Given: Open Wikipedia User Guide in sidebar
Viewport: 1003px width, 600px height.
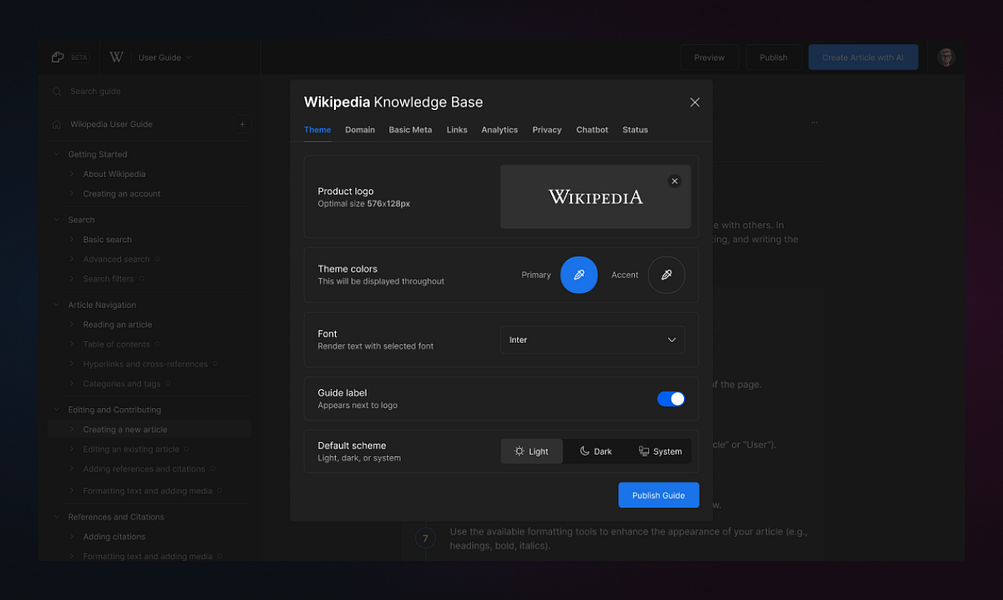Looking at the screenshot, I should (x=111, y=124).
